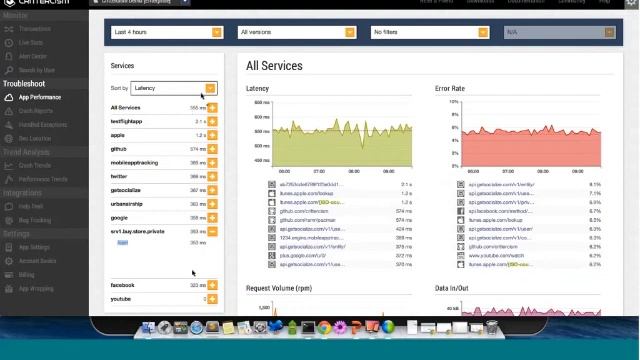This screenshot has width=640, height=360.
Task: Open Trash in the dock
Action: click(x=492, y=327)
